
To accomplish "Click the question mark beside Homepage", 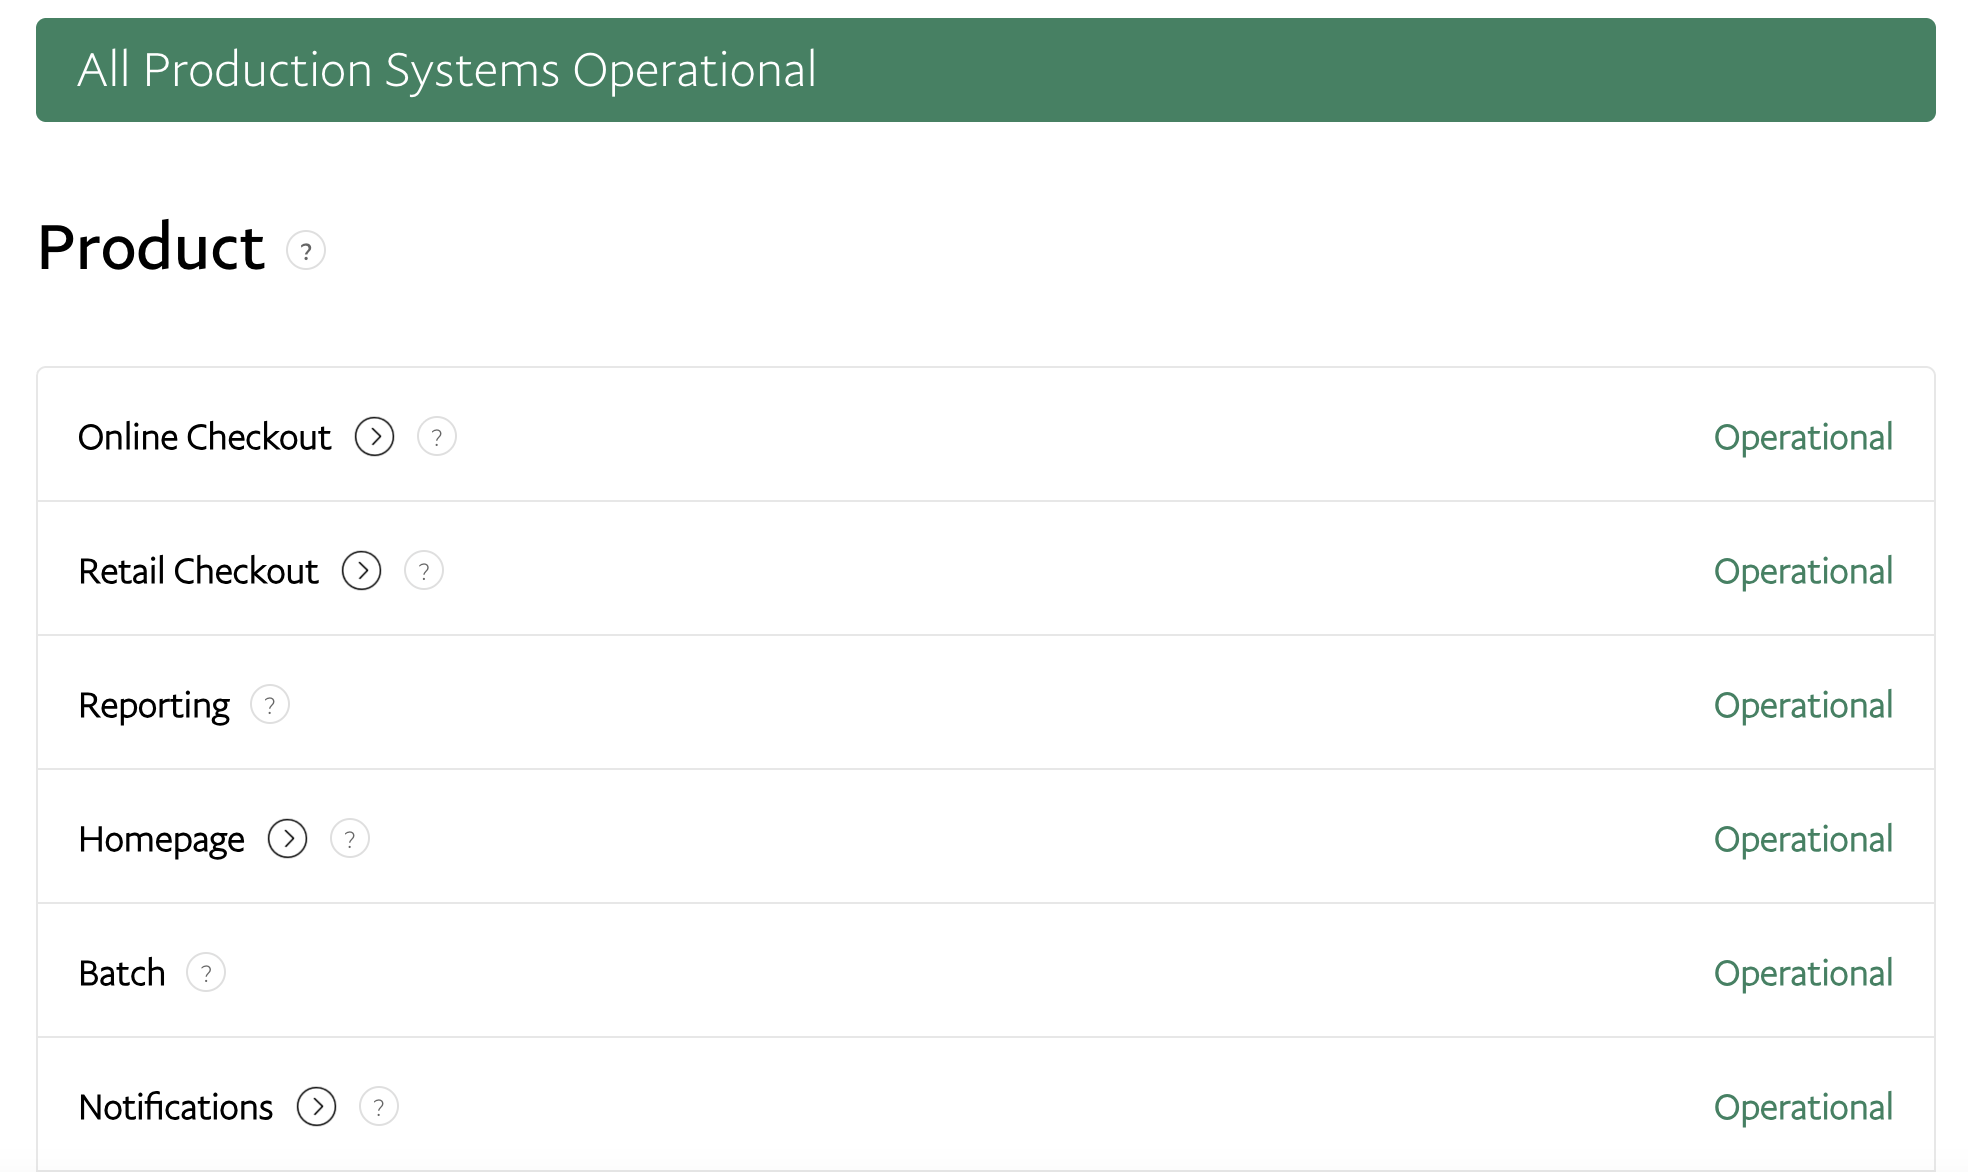I will coord(350,839).
